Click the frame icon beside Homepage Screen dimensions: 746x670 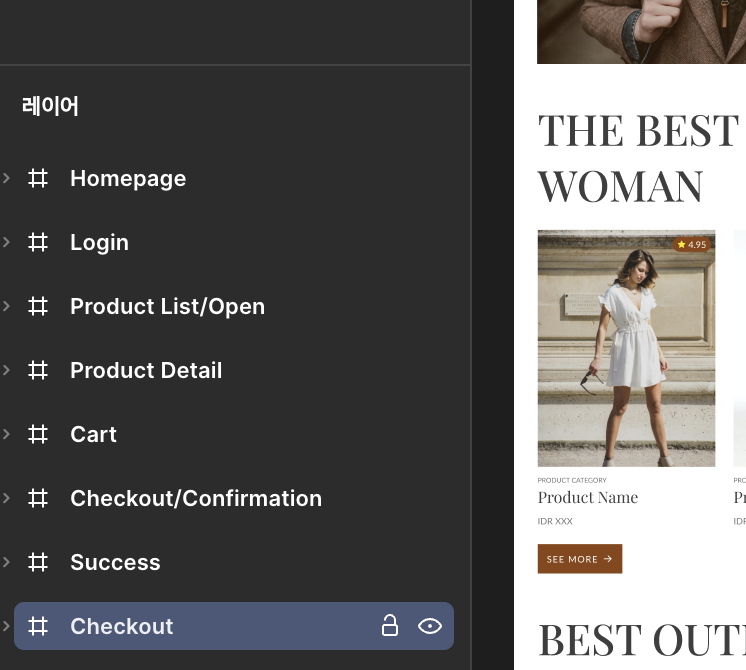pyautogui.click(x=38, y=178)
